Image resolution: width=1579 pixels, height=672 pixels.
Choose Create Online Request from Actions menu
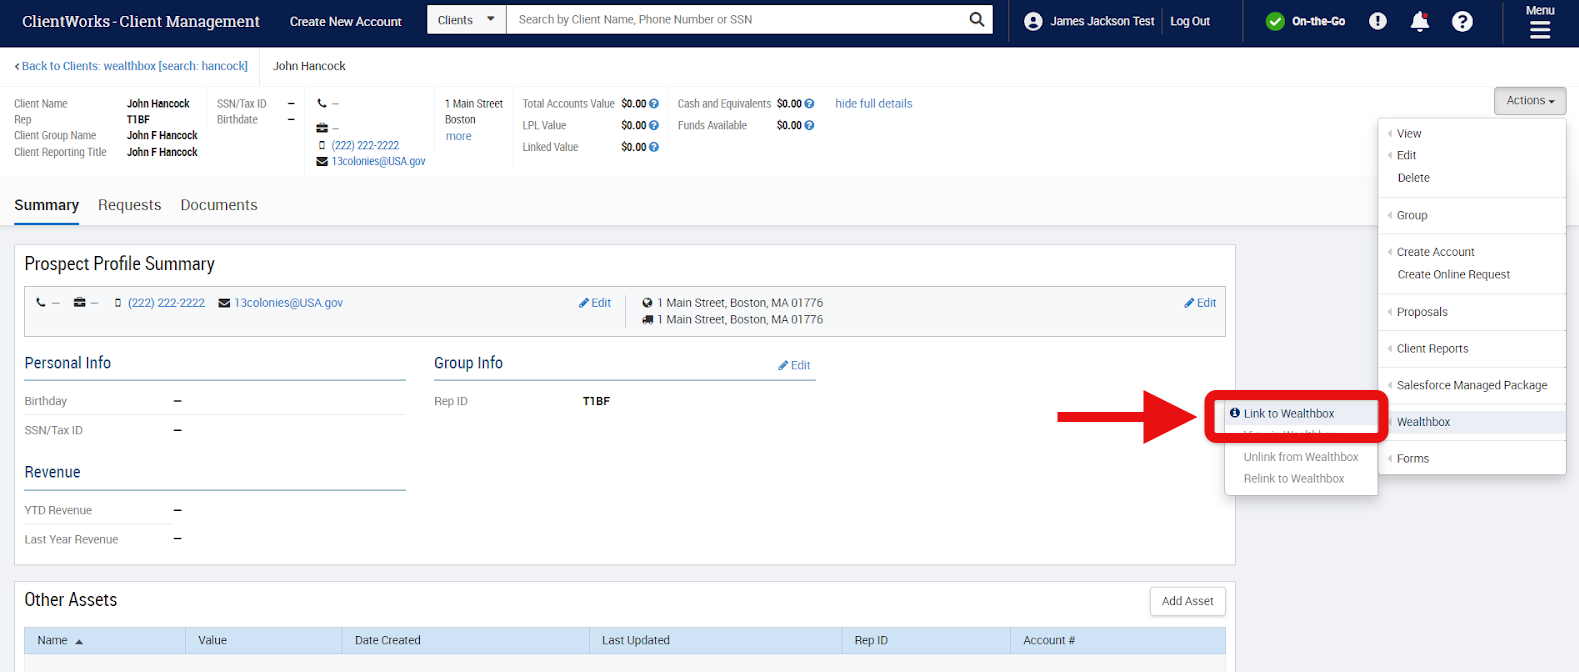point(1453,275)
